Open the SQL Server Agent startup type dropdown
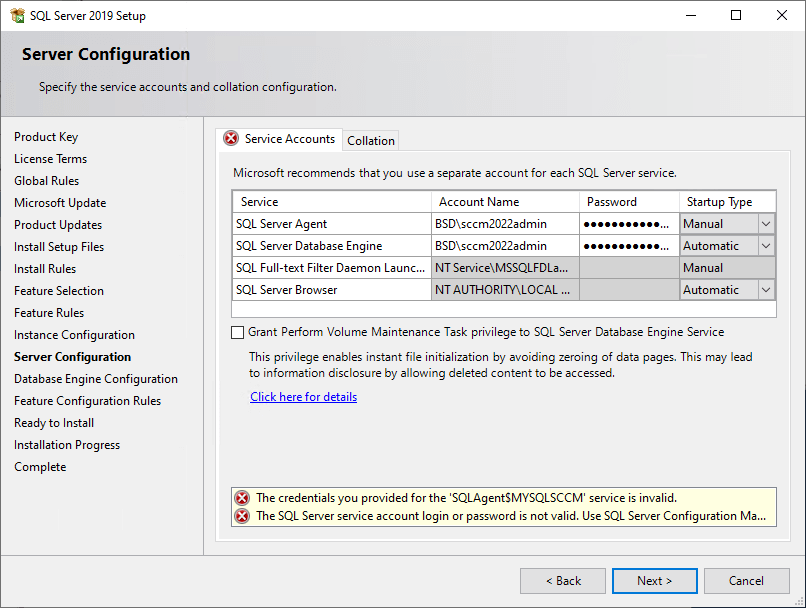Viewport: 806px width, 608px height. coord(766,224)
